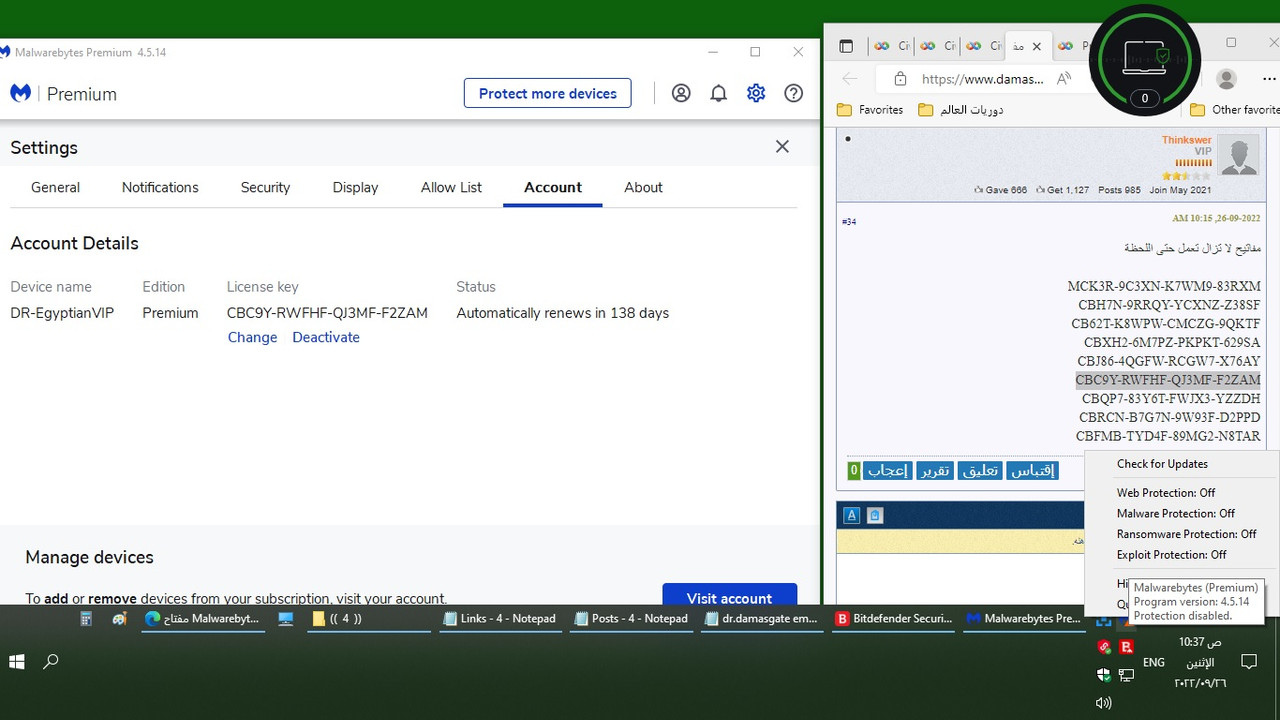Mute audio via the speaker tray icon
1280x720 pixels.
1103,702
